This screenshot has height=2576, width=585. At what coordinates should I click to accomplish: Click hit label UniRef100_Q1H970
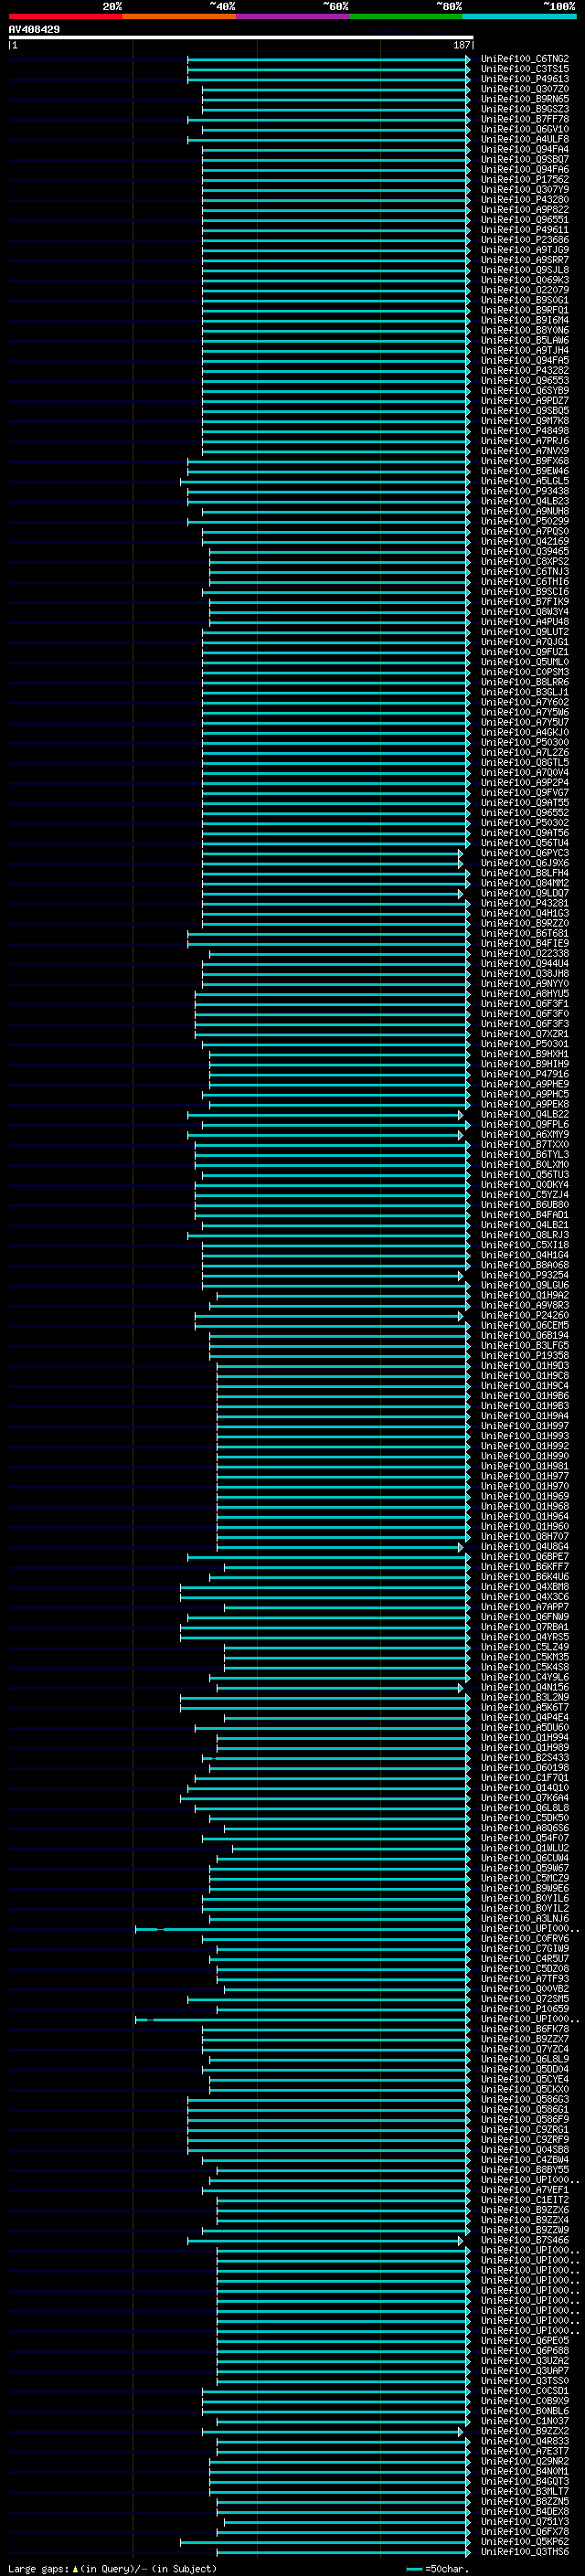click(525, 1486)
